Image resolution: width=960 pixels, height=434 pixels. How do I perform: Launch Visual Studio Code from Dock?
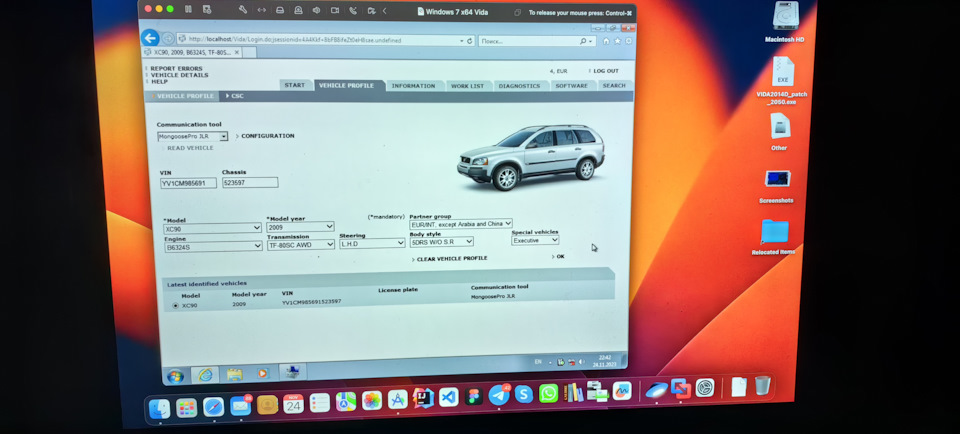(x=449, y=397)
